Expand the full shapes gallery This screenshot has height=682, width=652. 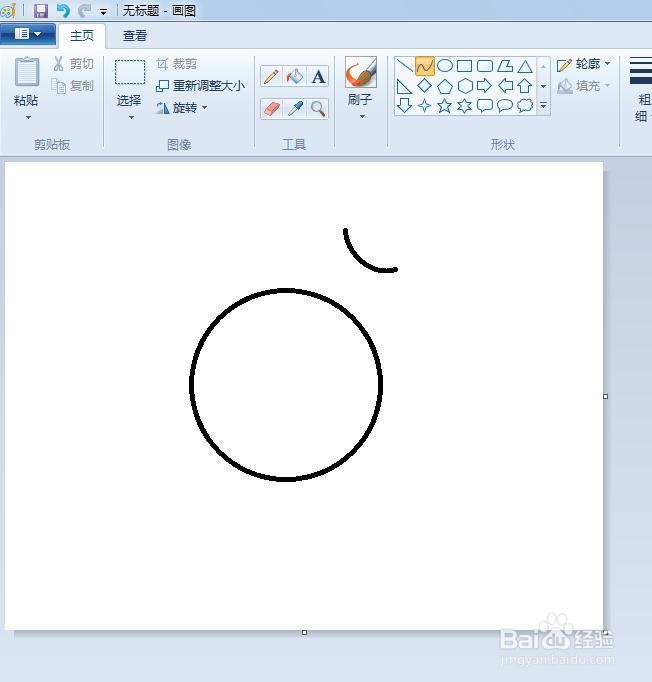click(x=543, y=105)
